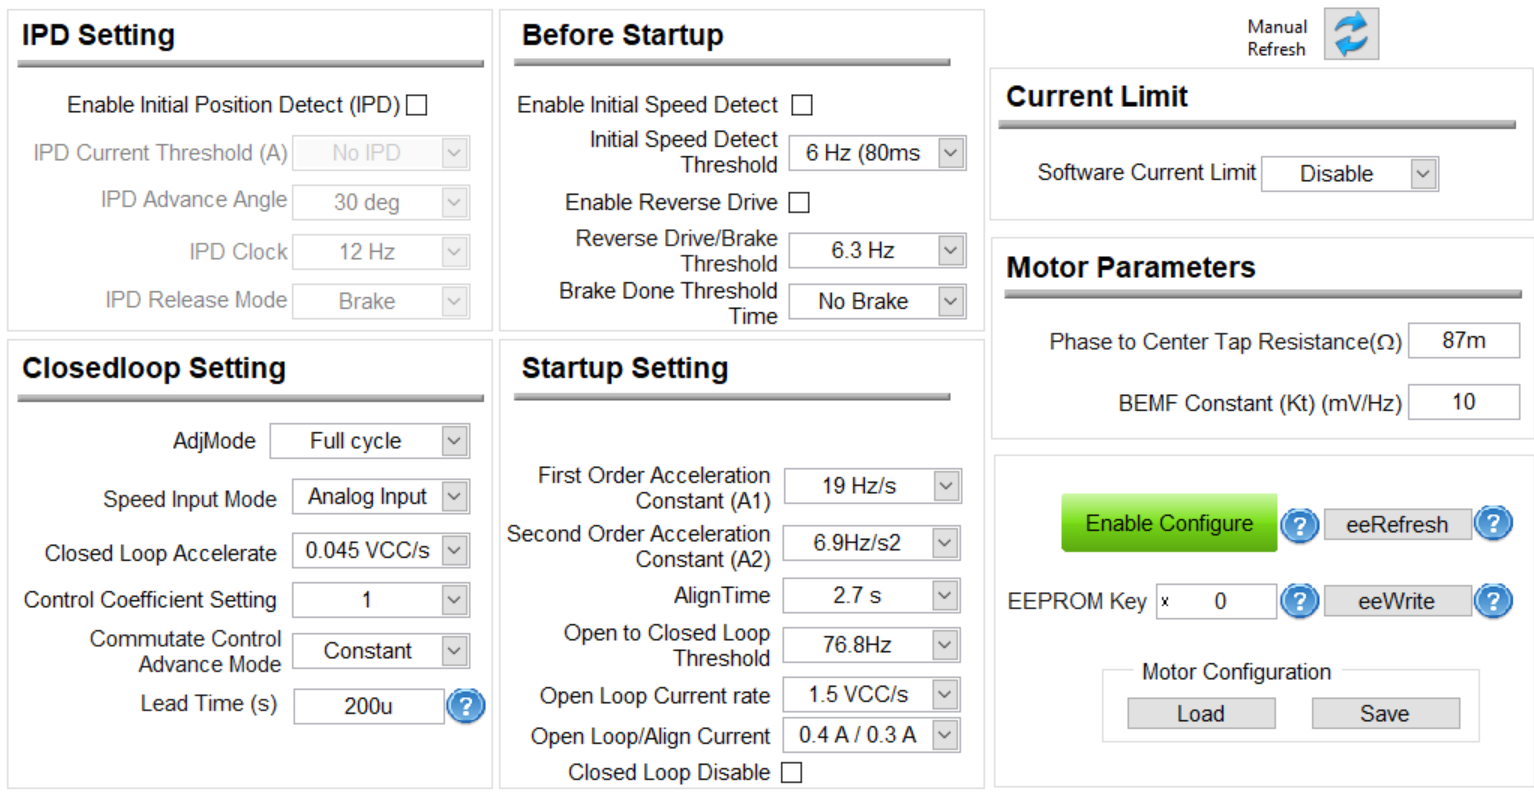Image resolution: width=1534 pixels, height=793 pixels.
Task: Click the eeRefresh button
Action: [x=1397, y=524]
